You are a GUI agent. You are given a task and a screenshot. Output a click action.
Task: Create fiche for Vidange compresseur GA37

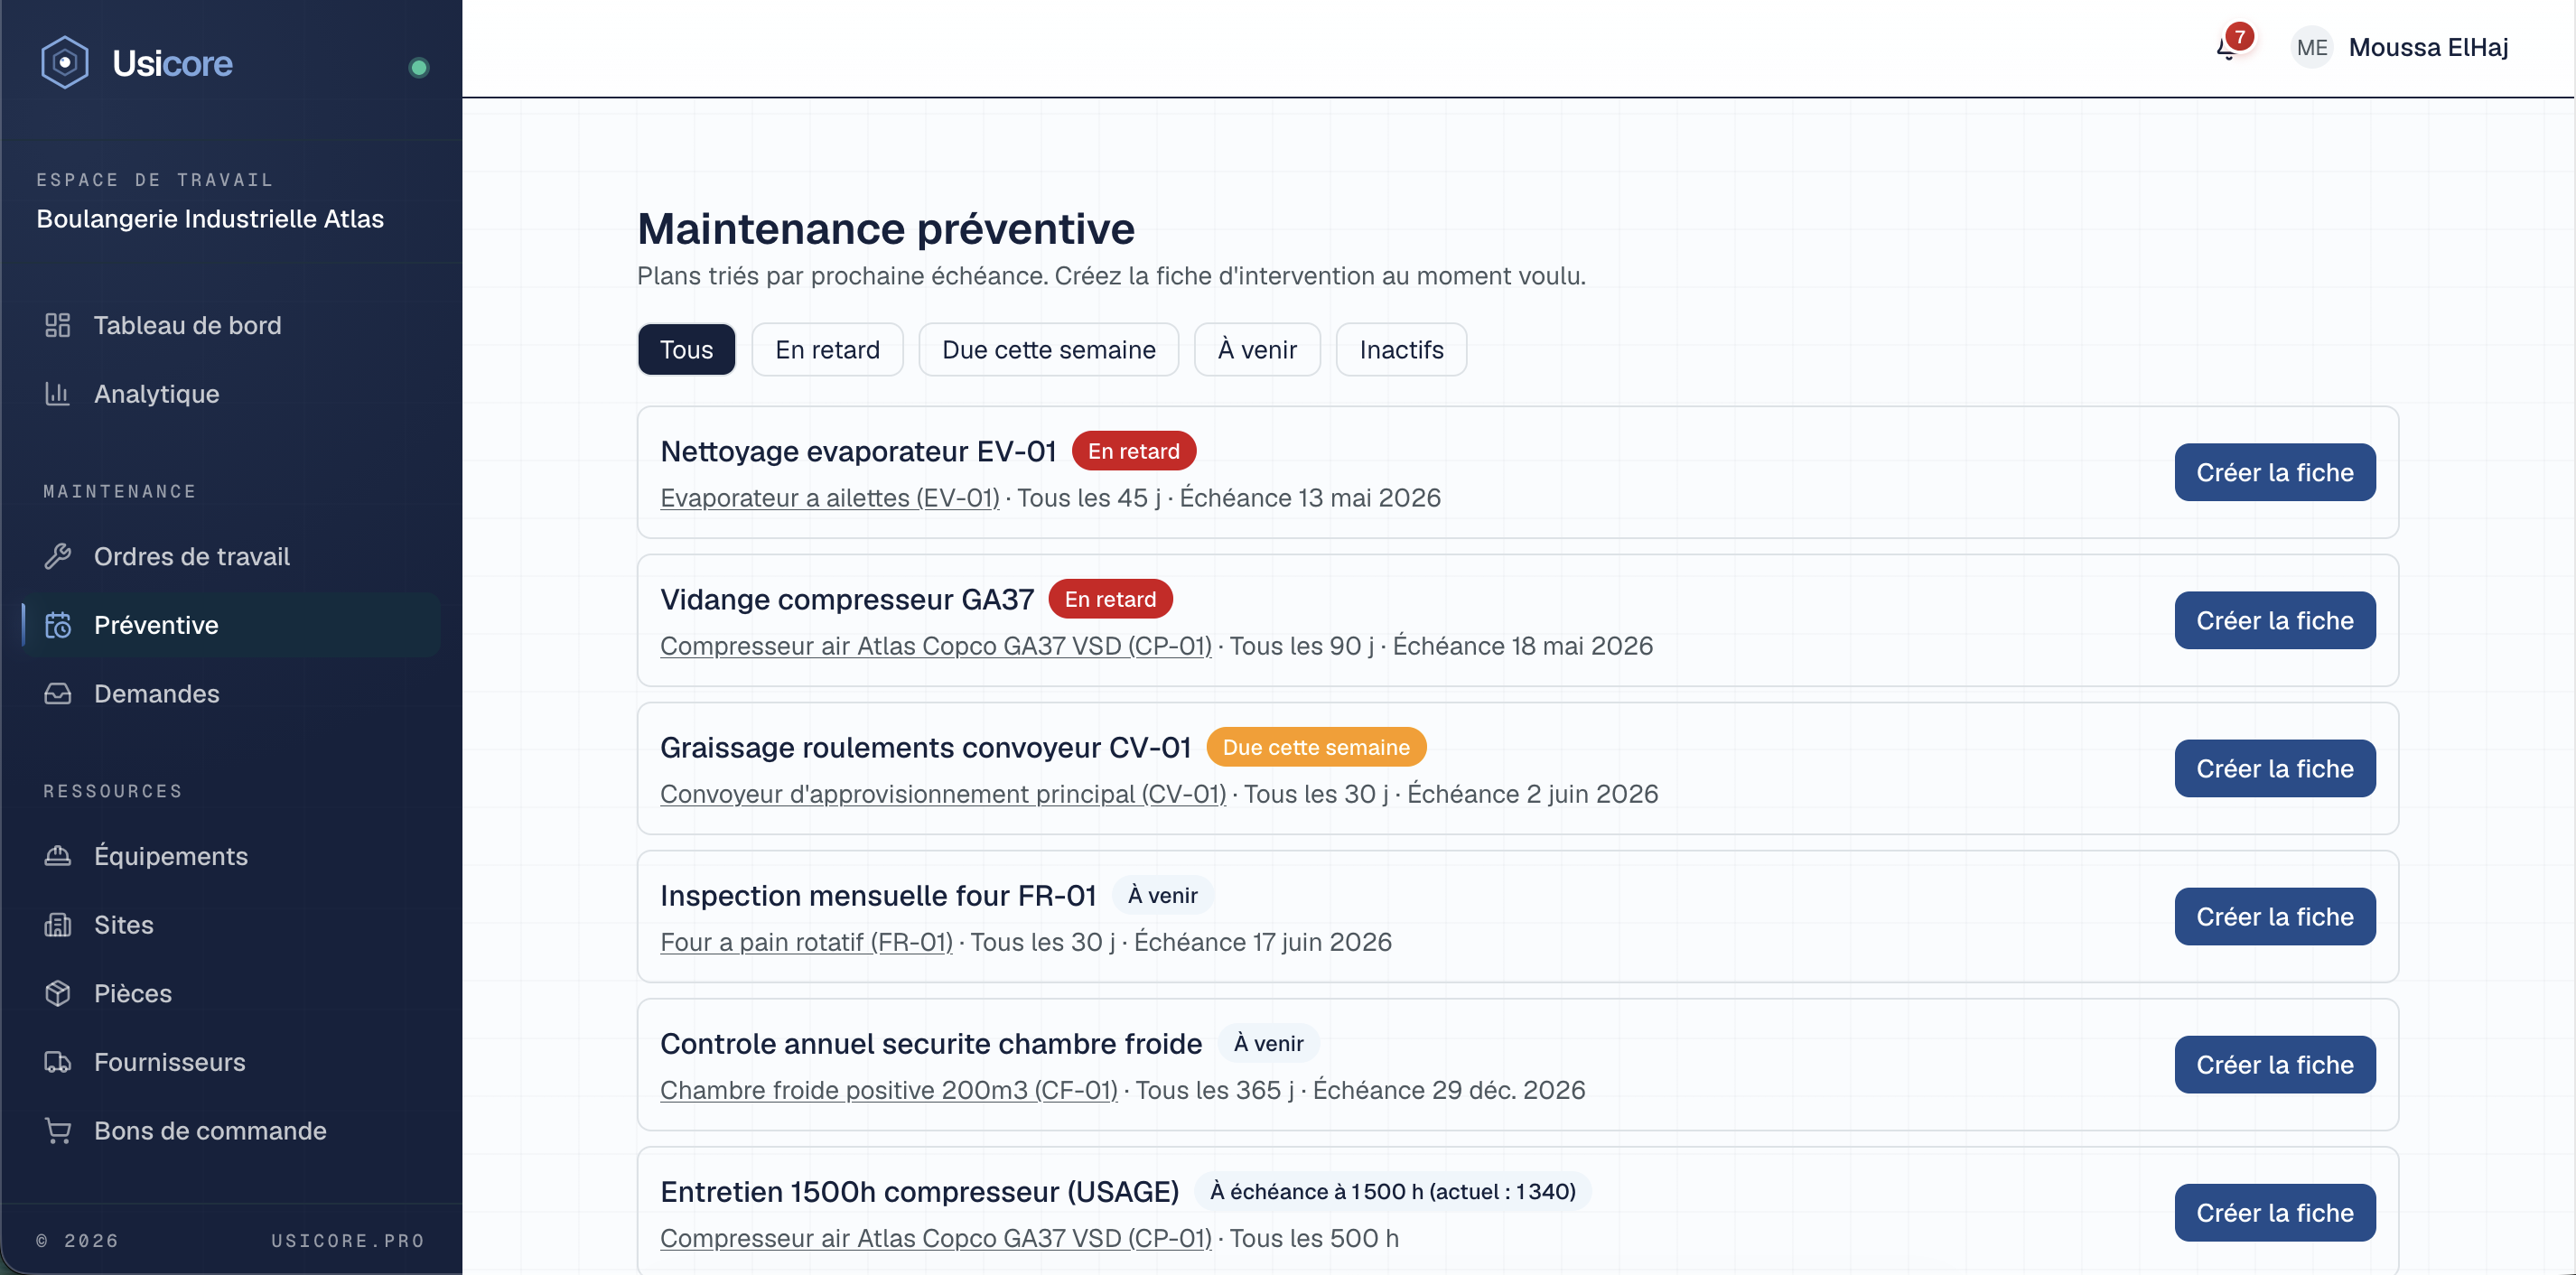click(x=2274, y=620)
